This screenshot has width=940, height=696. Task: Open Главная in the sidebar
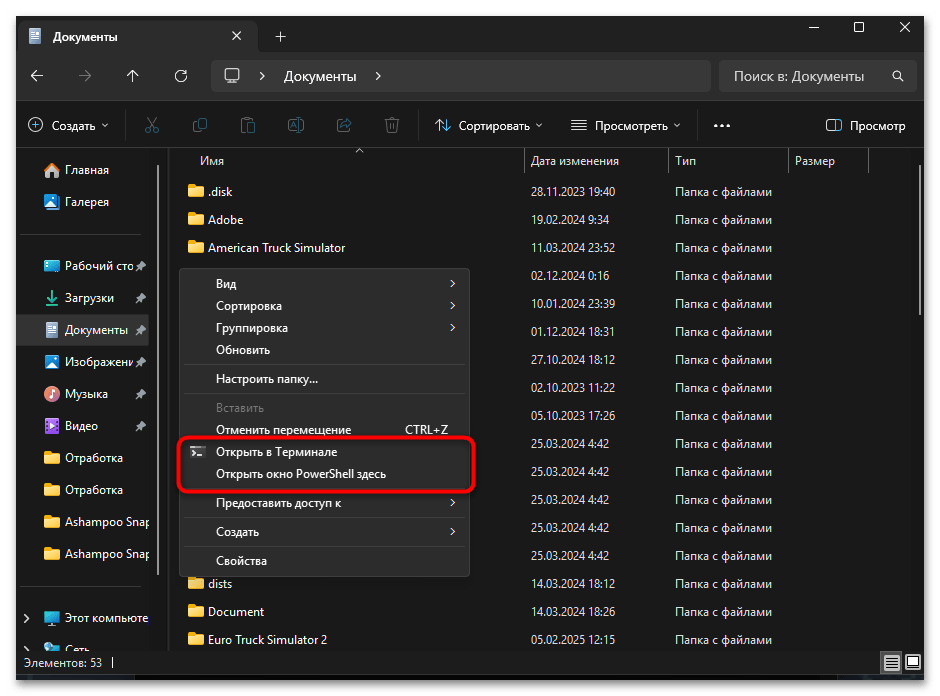click(77, 170)
